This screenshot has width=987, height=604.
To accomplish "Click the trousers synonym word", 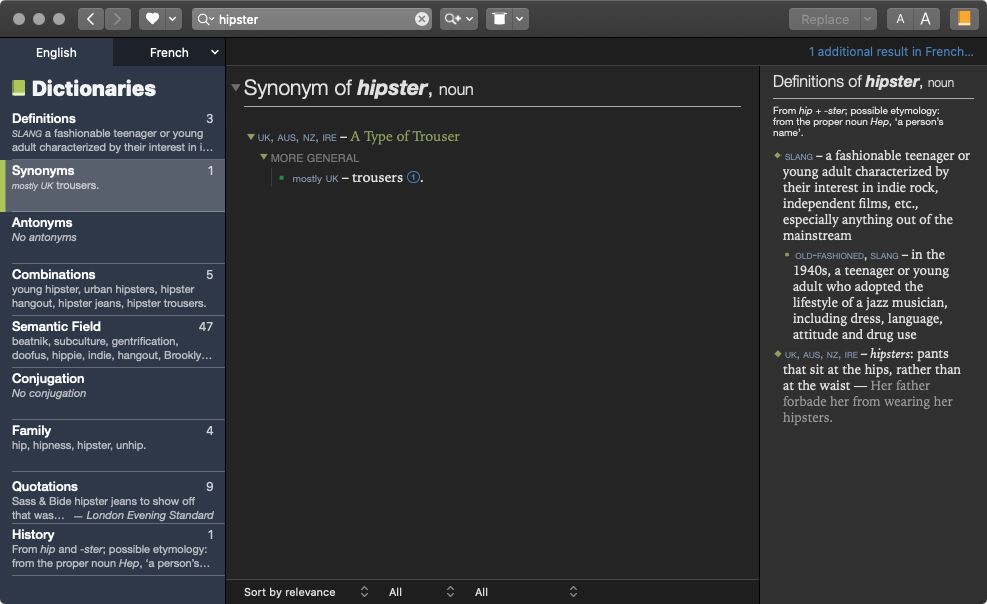I will coord(377,177).
